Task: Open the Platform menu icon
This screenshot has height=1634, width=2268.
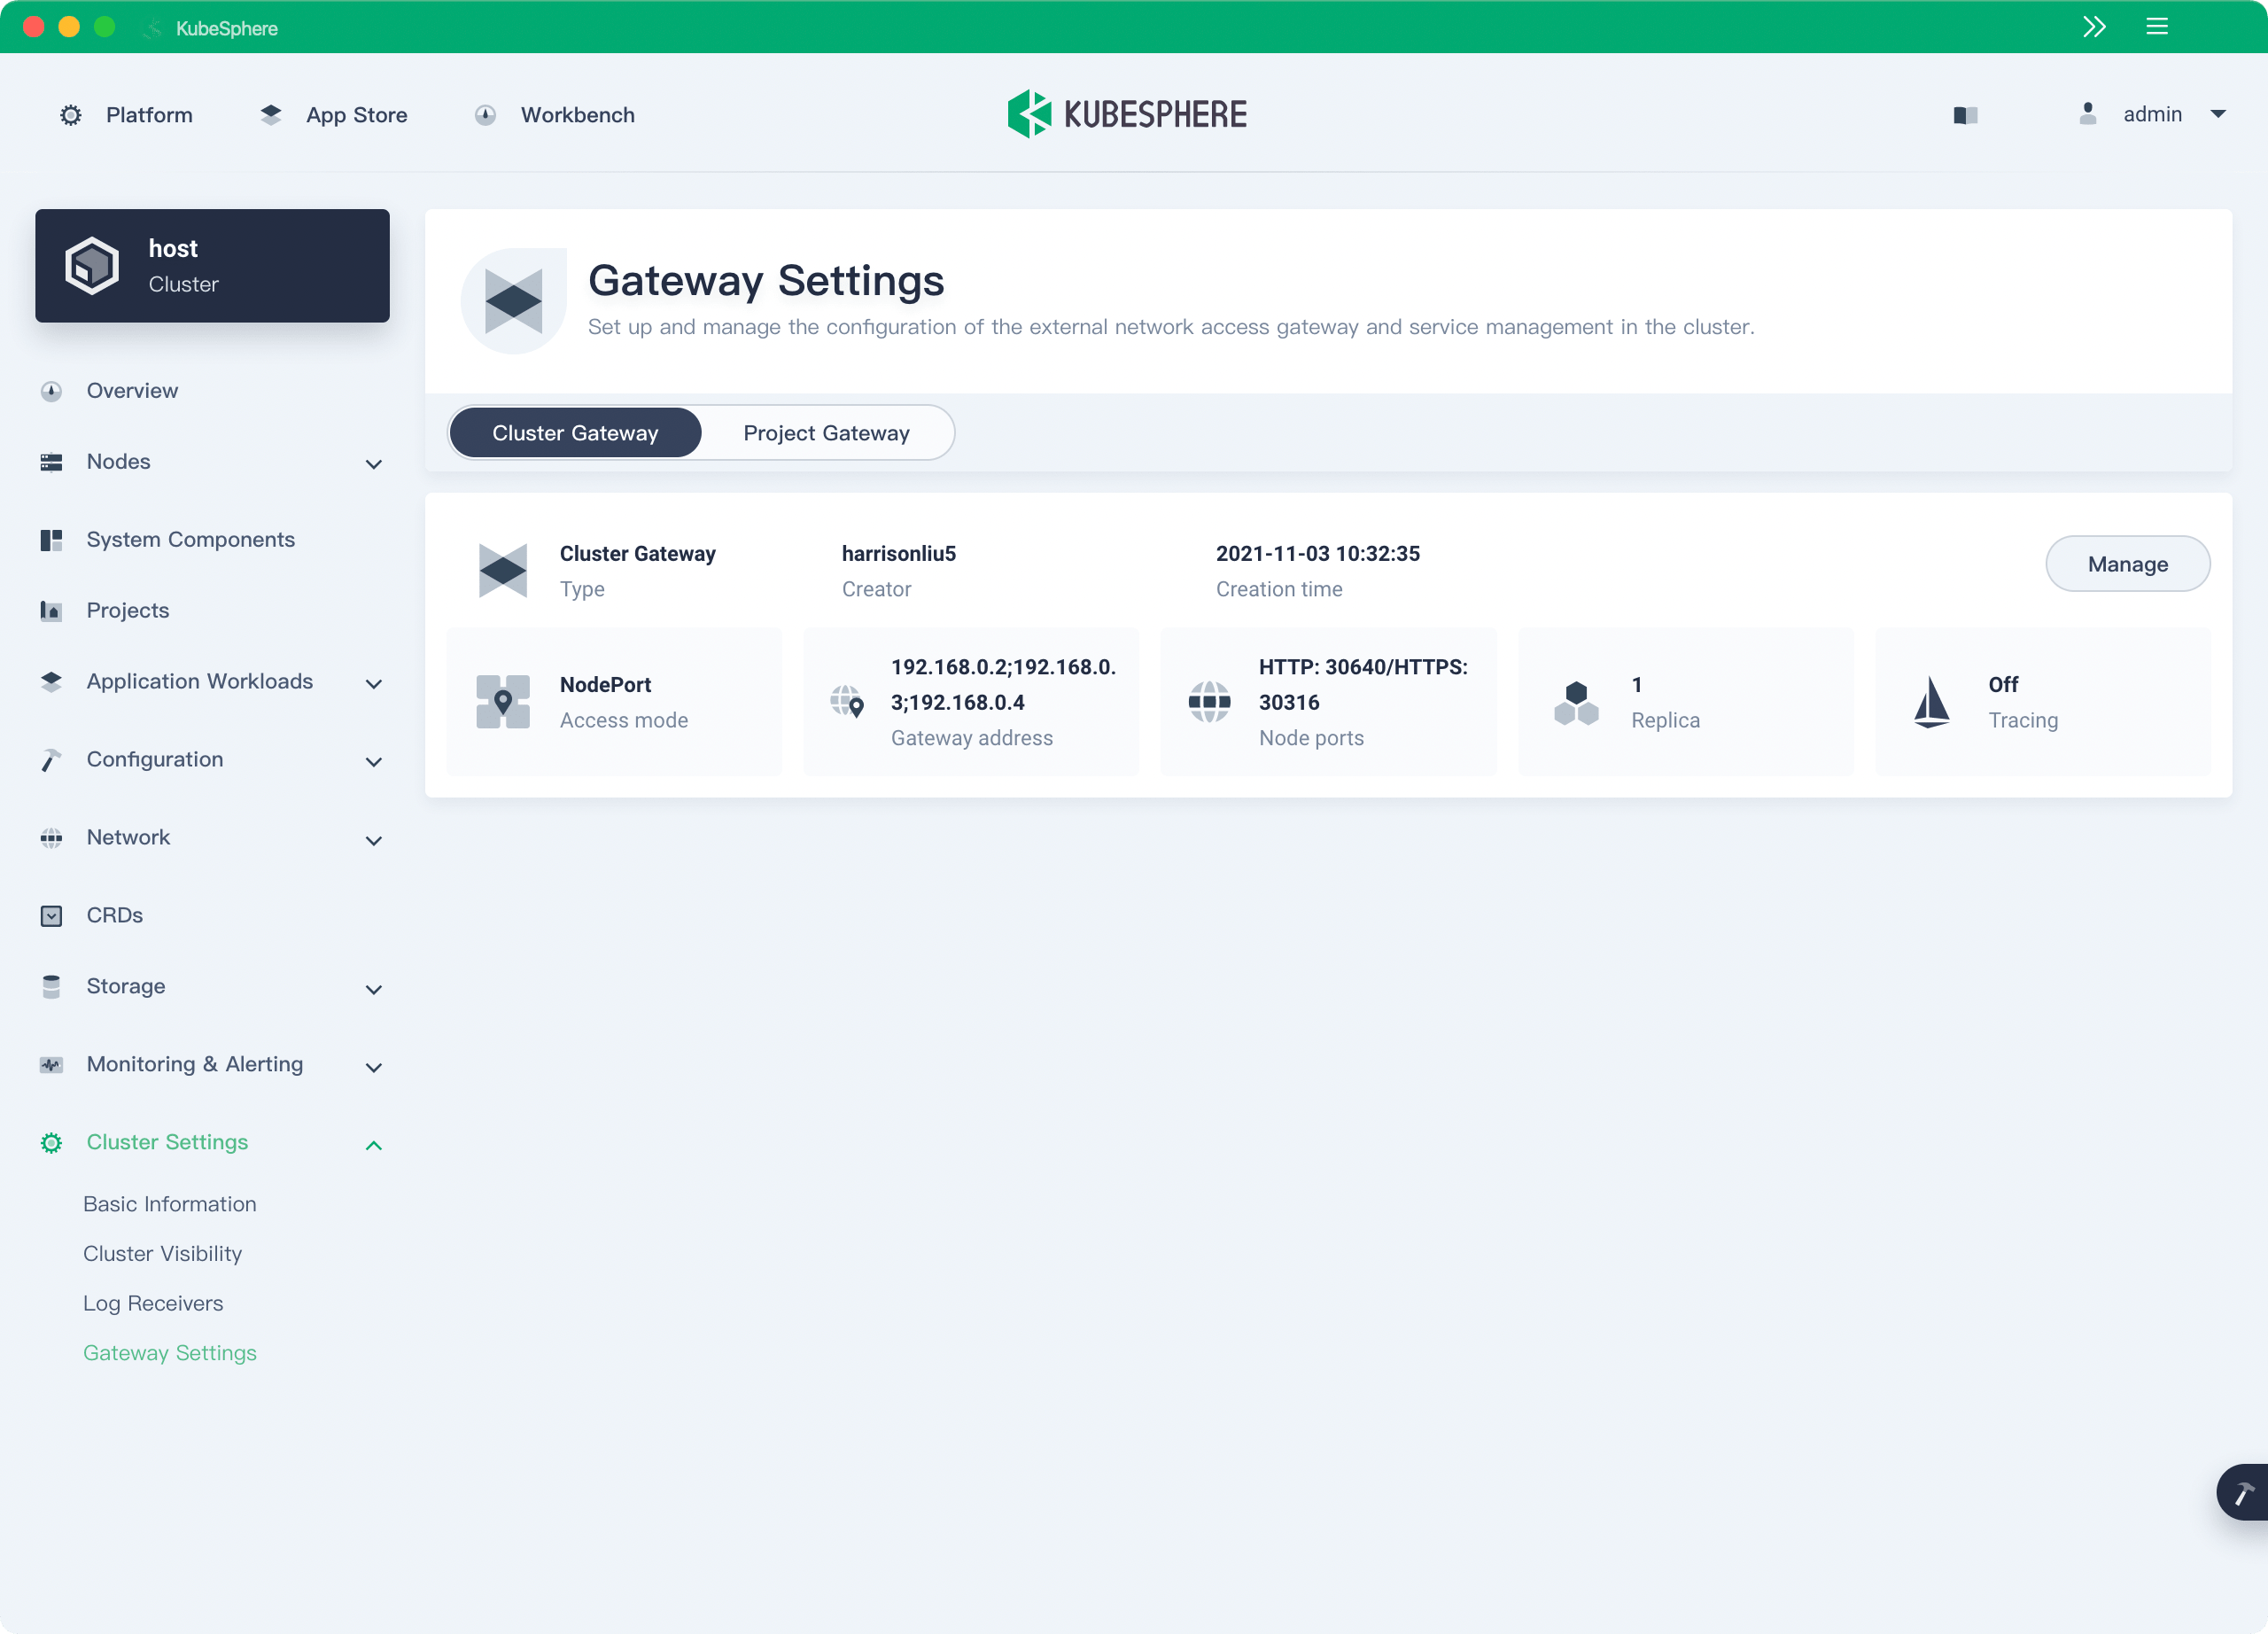Action: point(70,114)
